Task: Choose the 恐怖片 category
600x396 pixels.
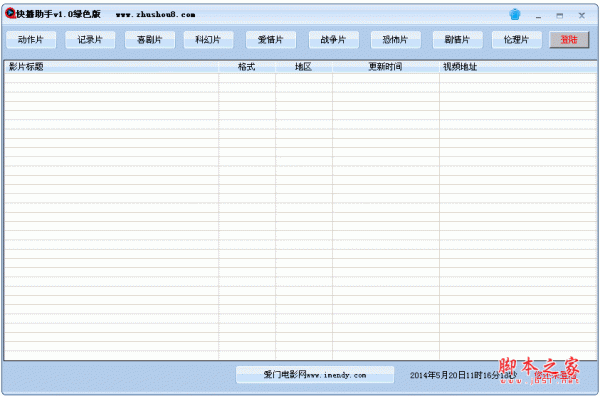Action: click(396, 40)
